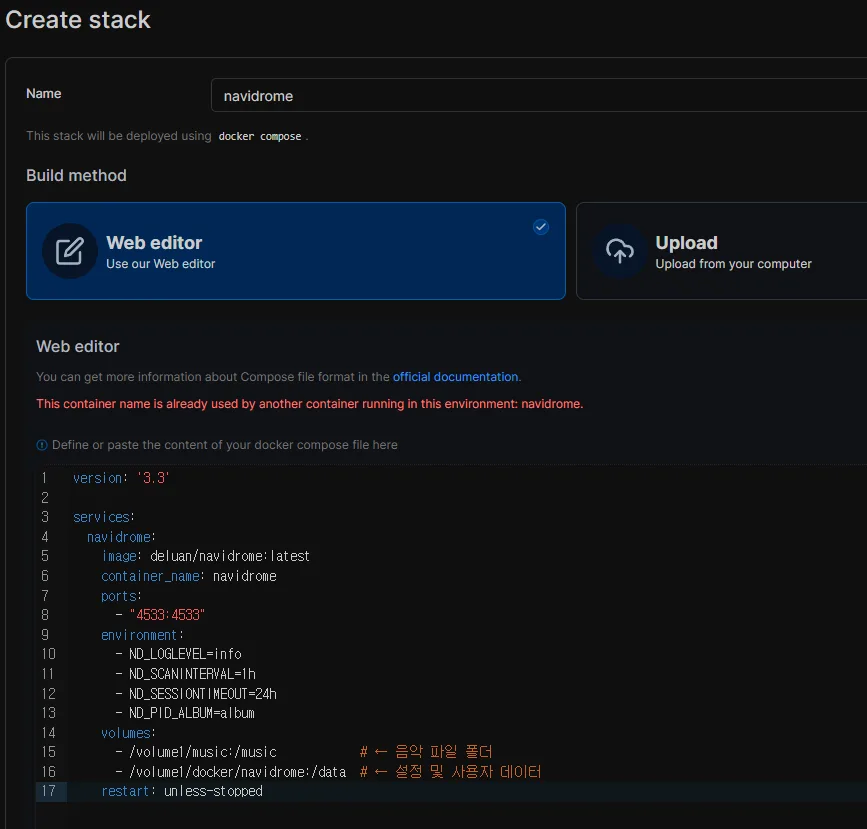Viewport: 867px width, 829px height.
Task: Click the Web editor pencil icon
Action: coord(69,251)
